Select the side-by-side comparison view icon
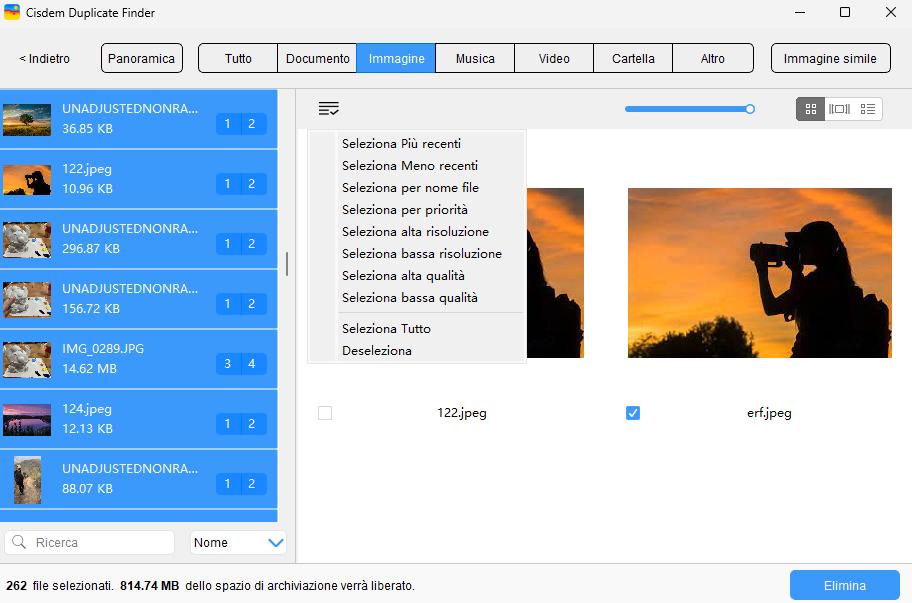The height and width of the screenshot is (603, 912). point(839,109)
